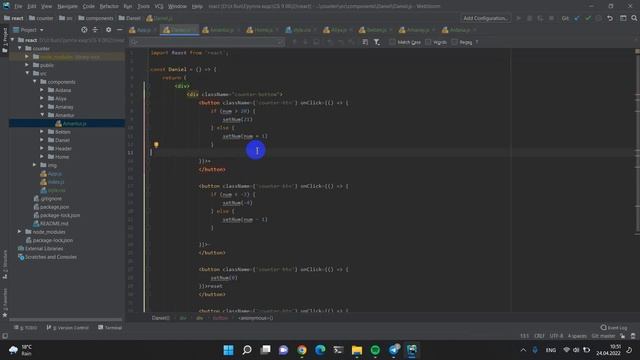Open the Navigate menu
Screen dimensions: 640x360
coord(67,6)
